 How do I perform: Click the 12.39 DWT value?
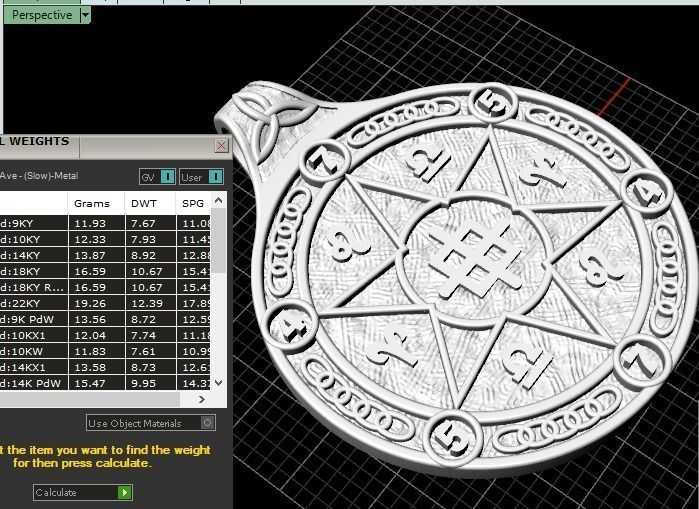[x=147, y=304]
